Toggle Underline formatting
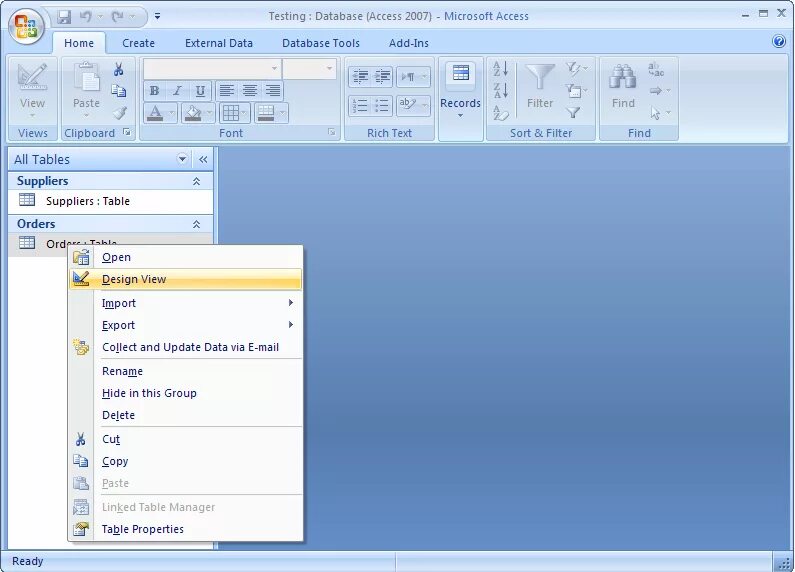795x572 pixels. click(x=200, y=91)
